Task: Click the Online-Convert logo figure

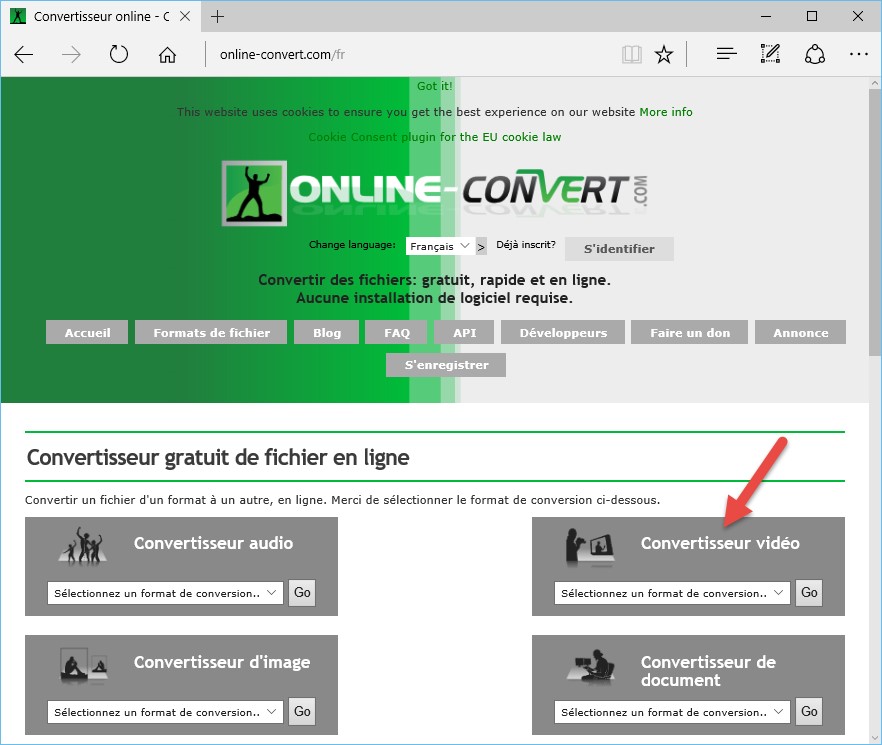Action: [252, 191]
